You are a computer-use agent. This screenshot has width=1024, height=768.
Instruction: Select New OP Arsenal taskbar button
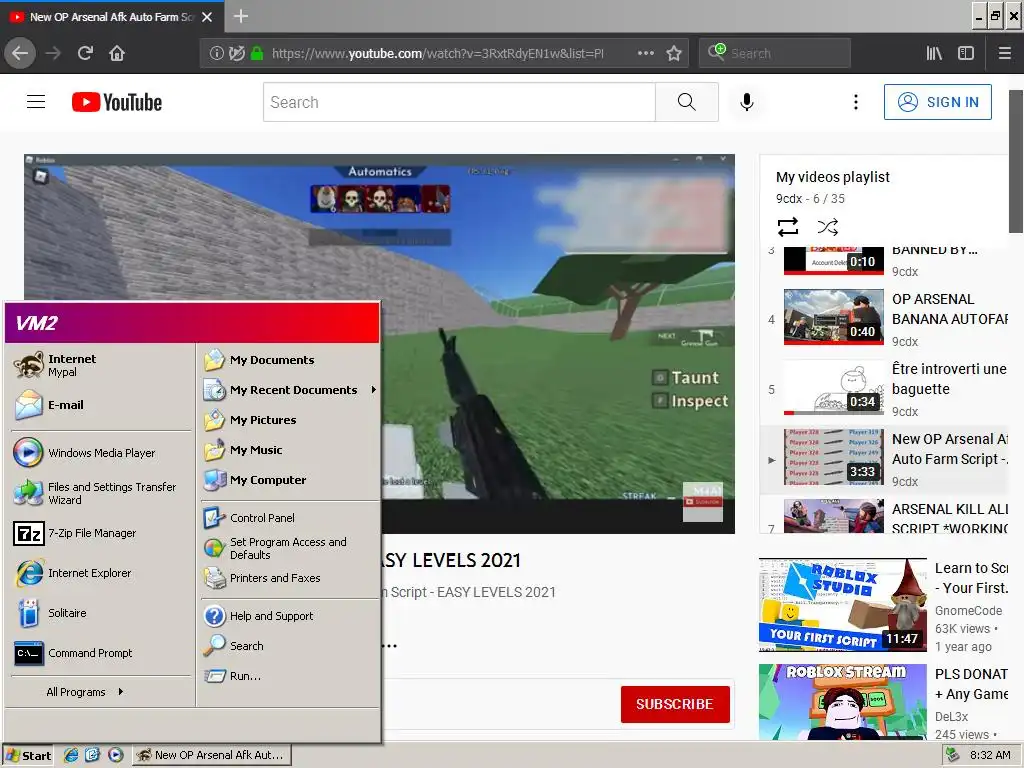212,755
